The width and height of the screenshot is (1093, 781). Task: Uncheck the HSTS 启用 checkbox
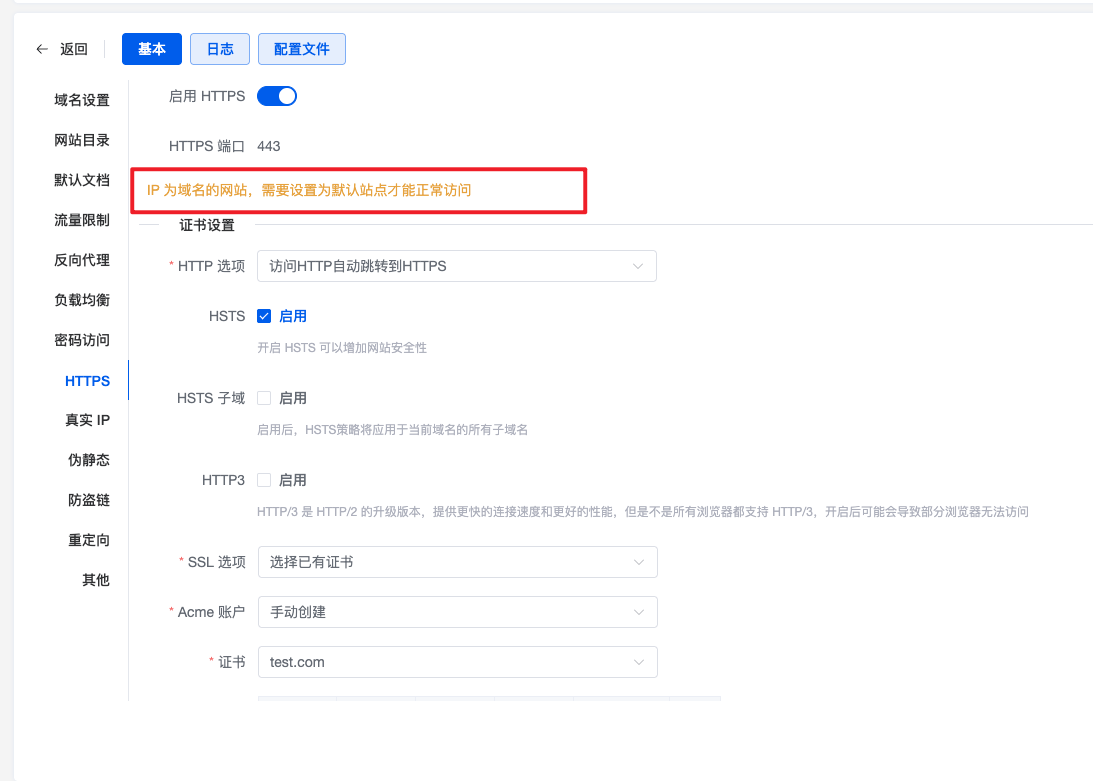pos(263,316)
